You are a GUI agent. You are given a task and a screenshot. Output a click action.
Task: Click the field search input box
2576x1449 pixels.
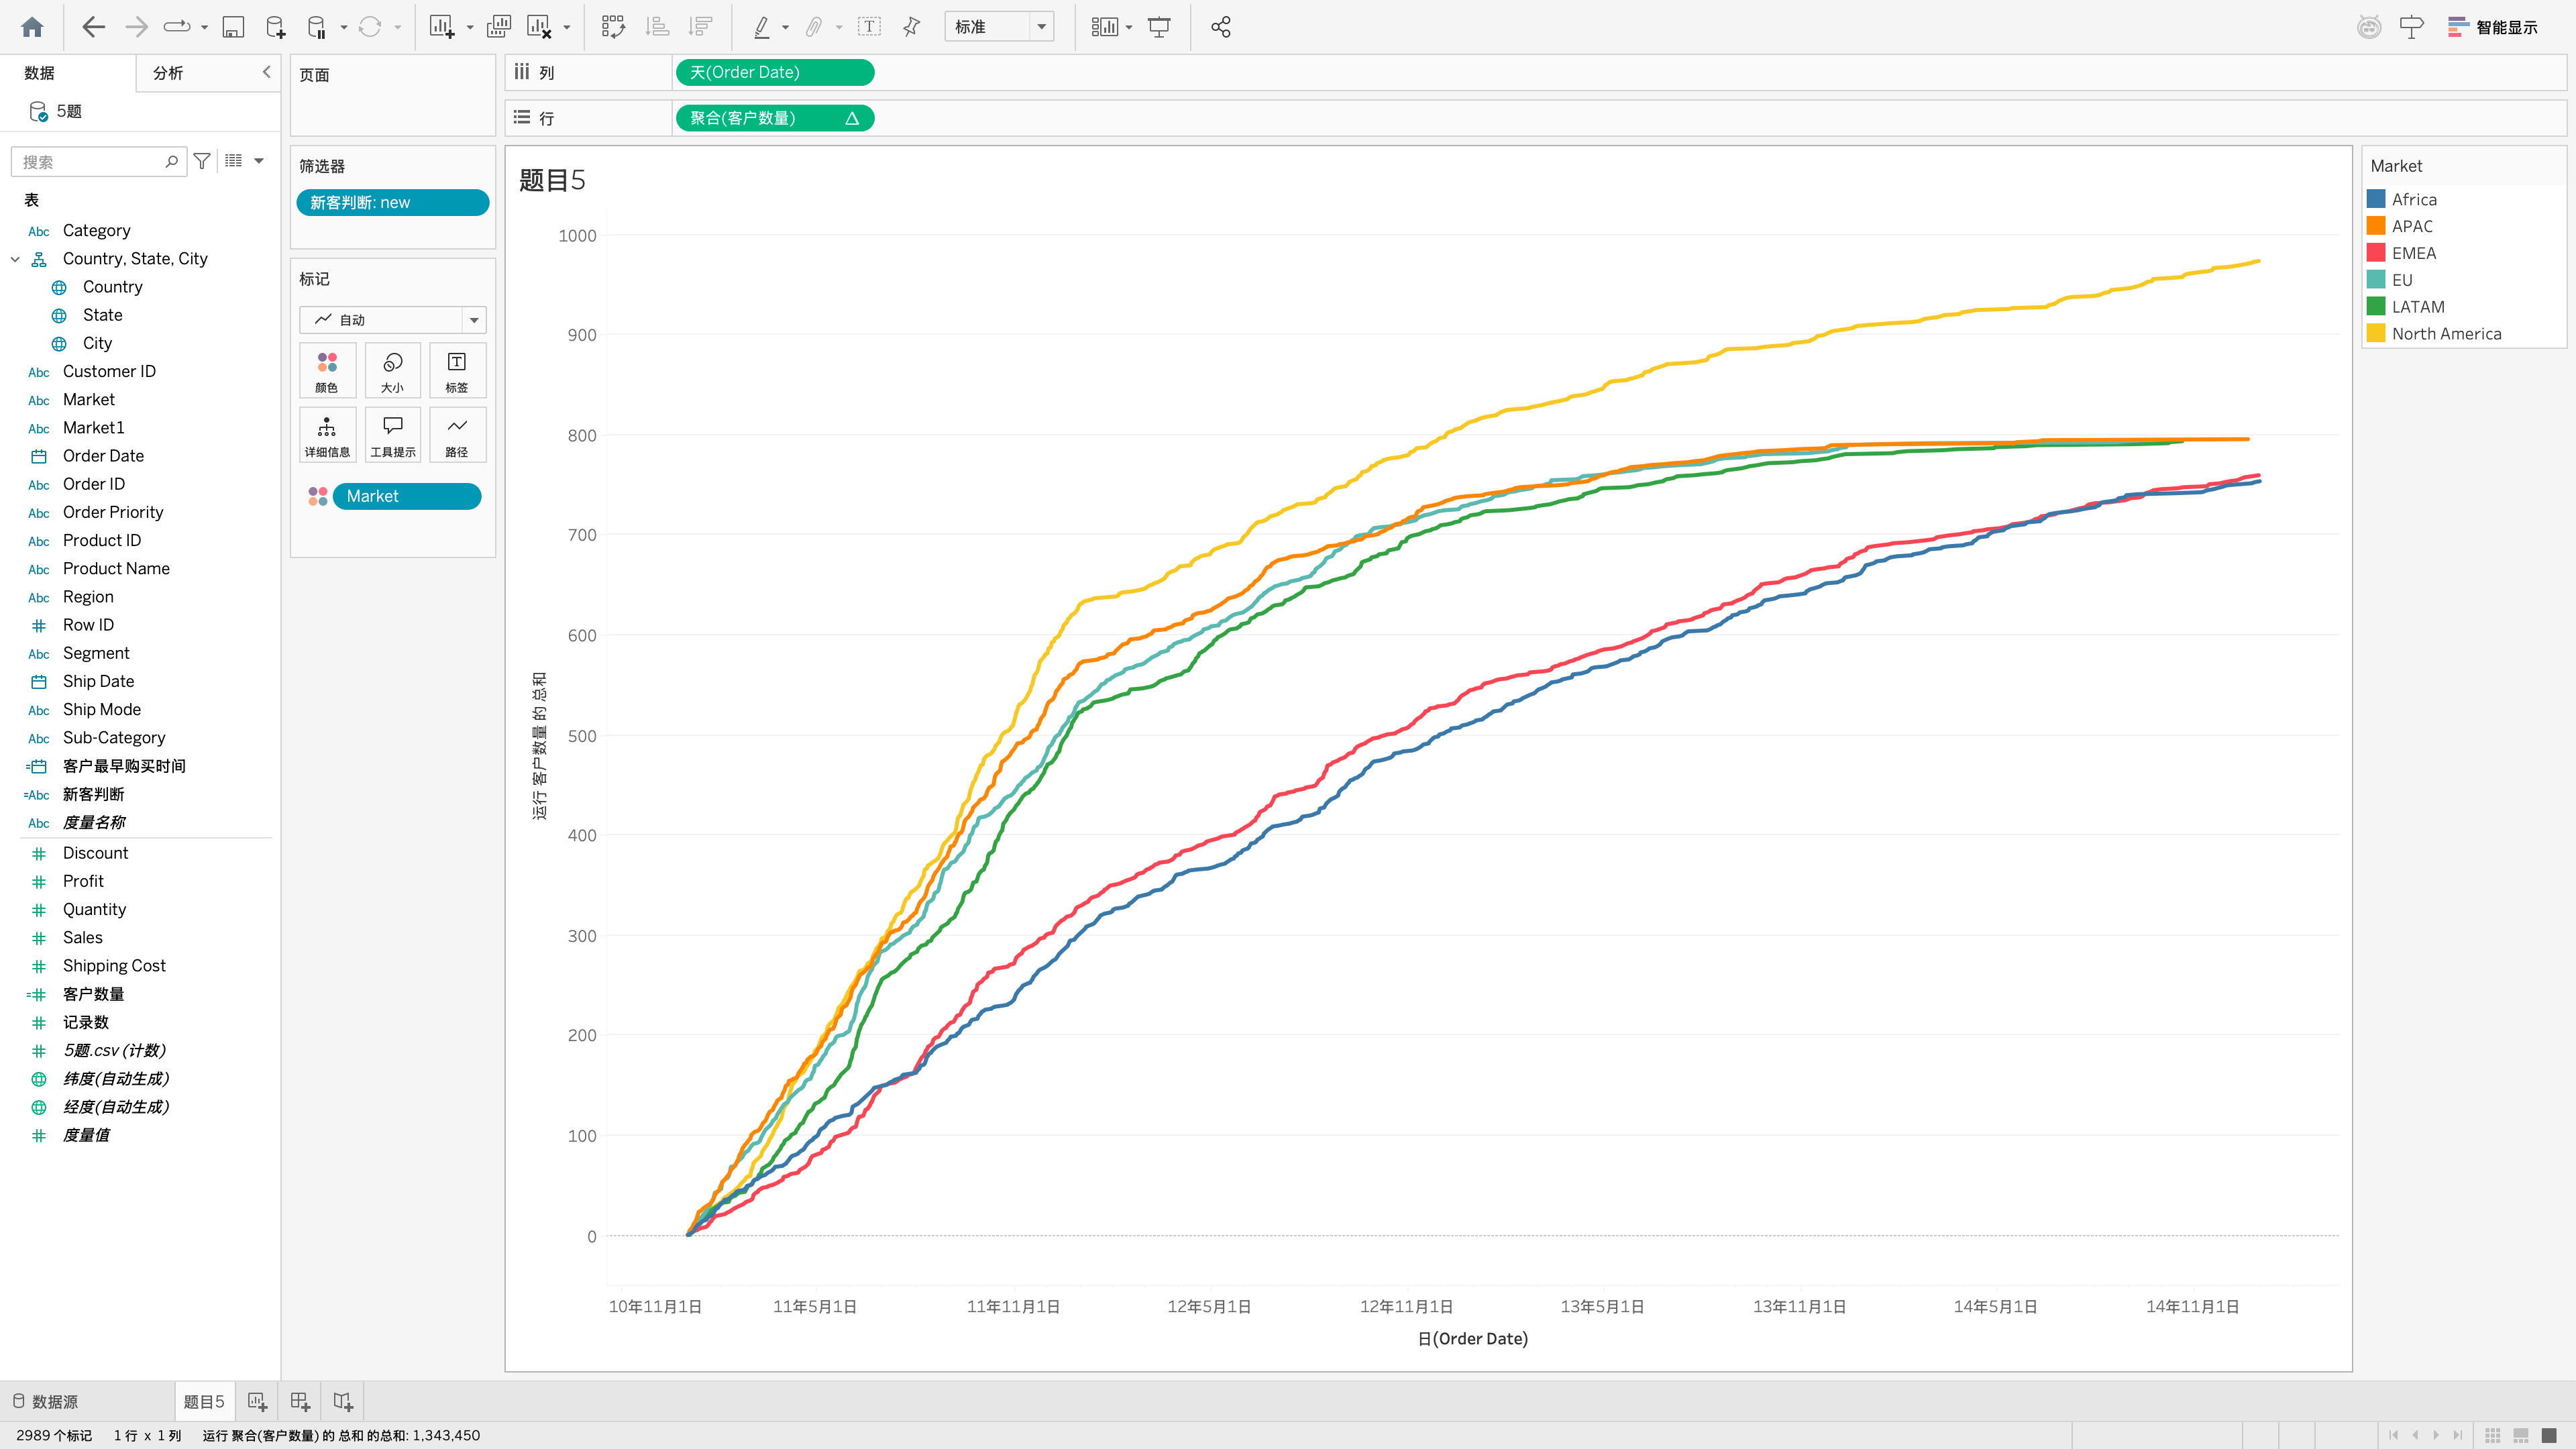click(99, 161)
